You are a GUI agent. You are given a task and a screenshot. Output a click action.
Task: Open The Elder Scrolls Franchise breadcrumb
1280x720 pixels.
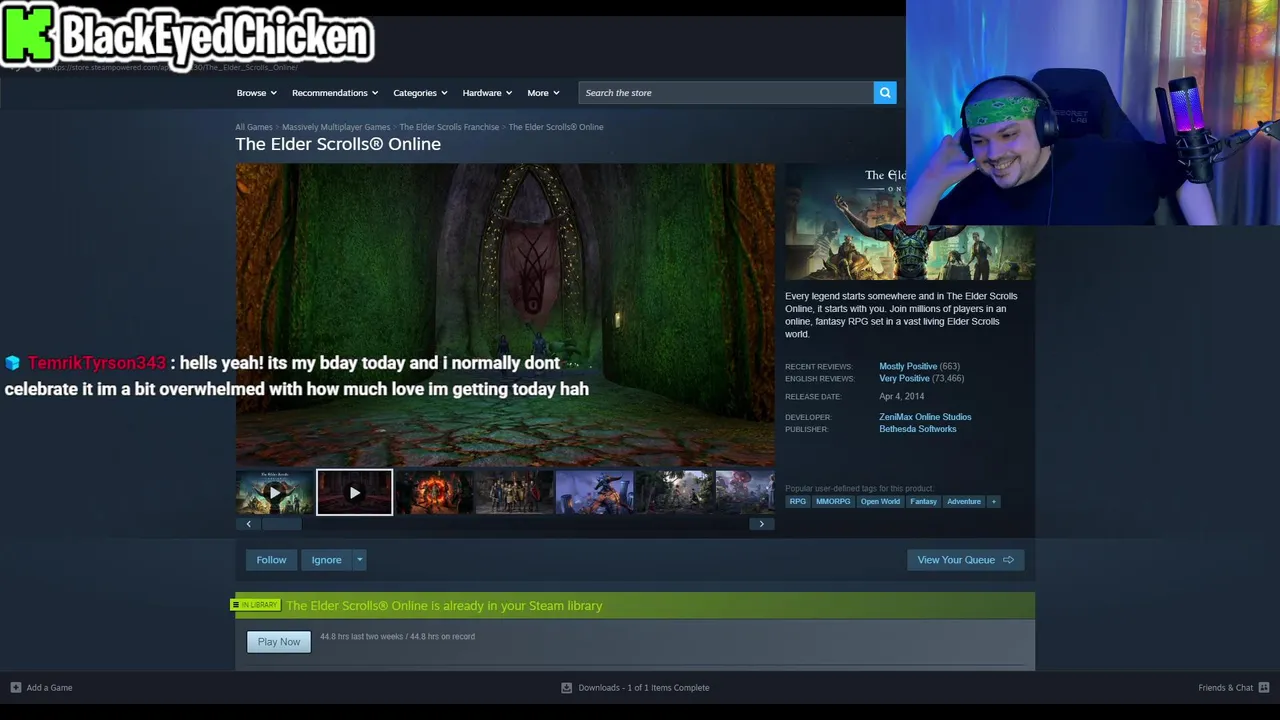pos(449,127)
